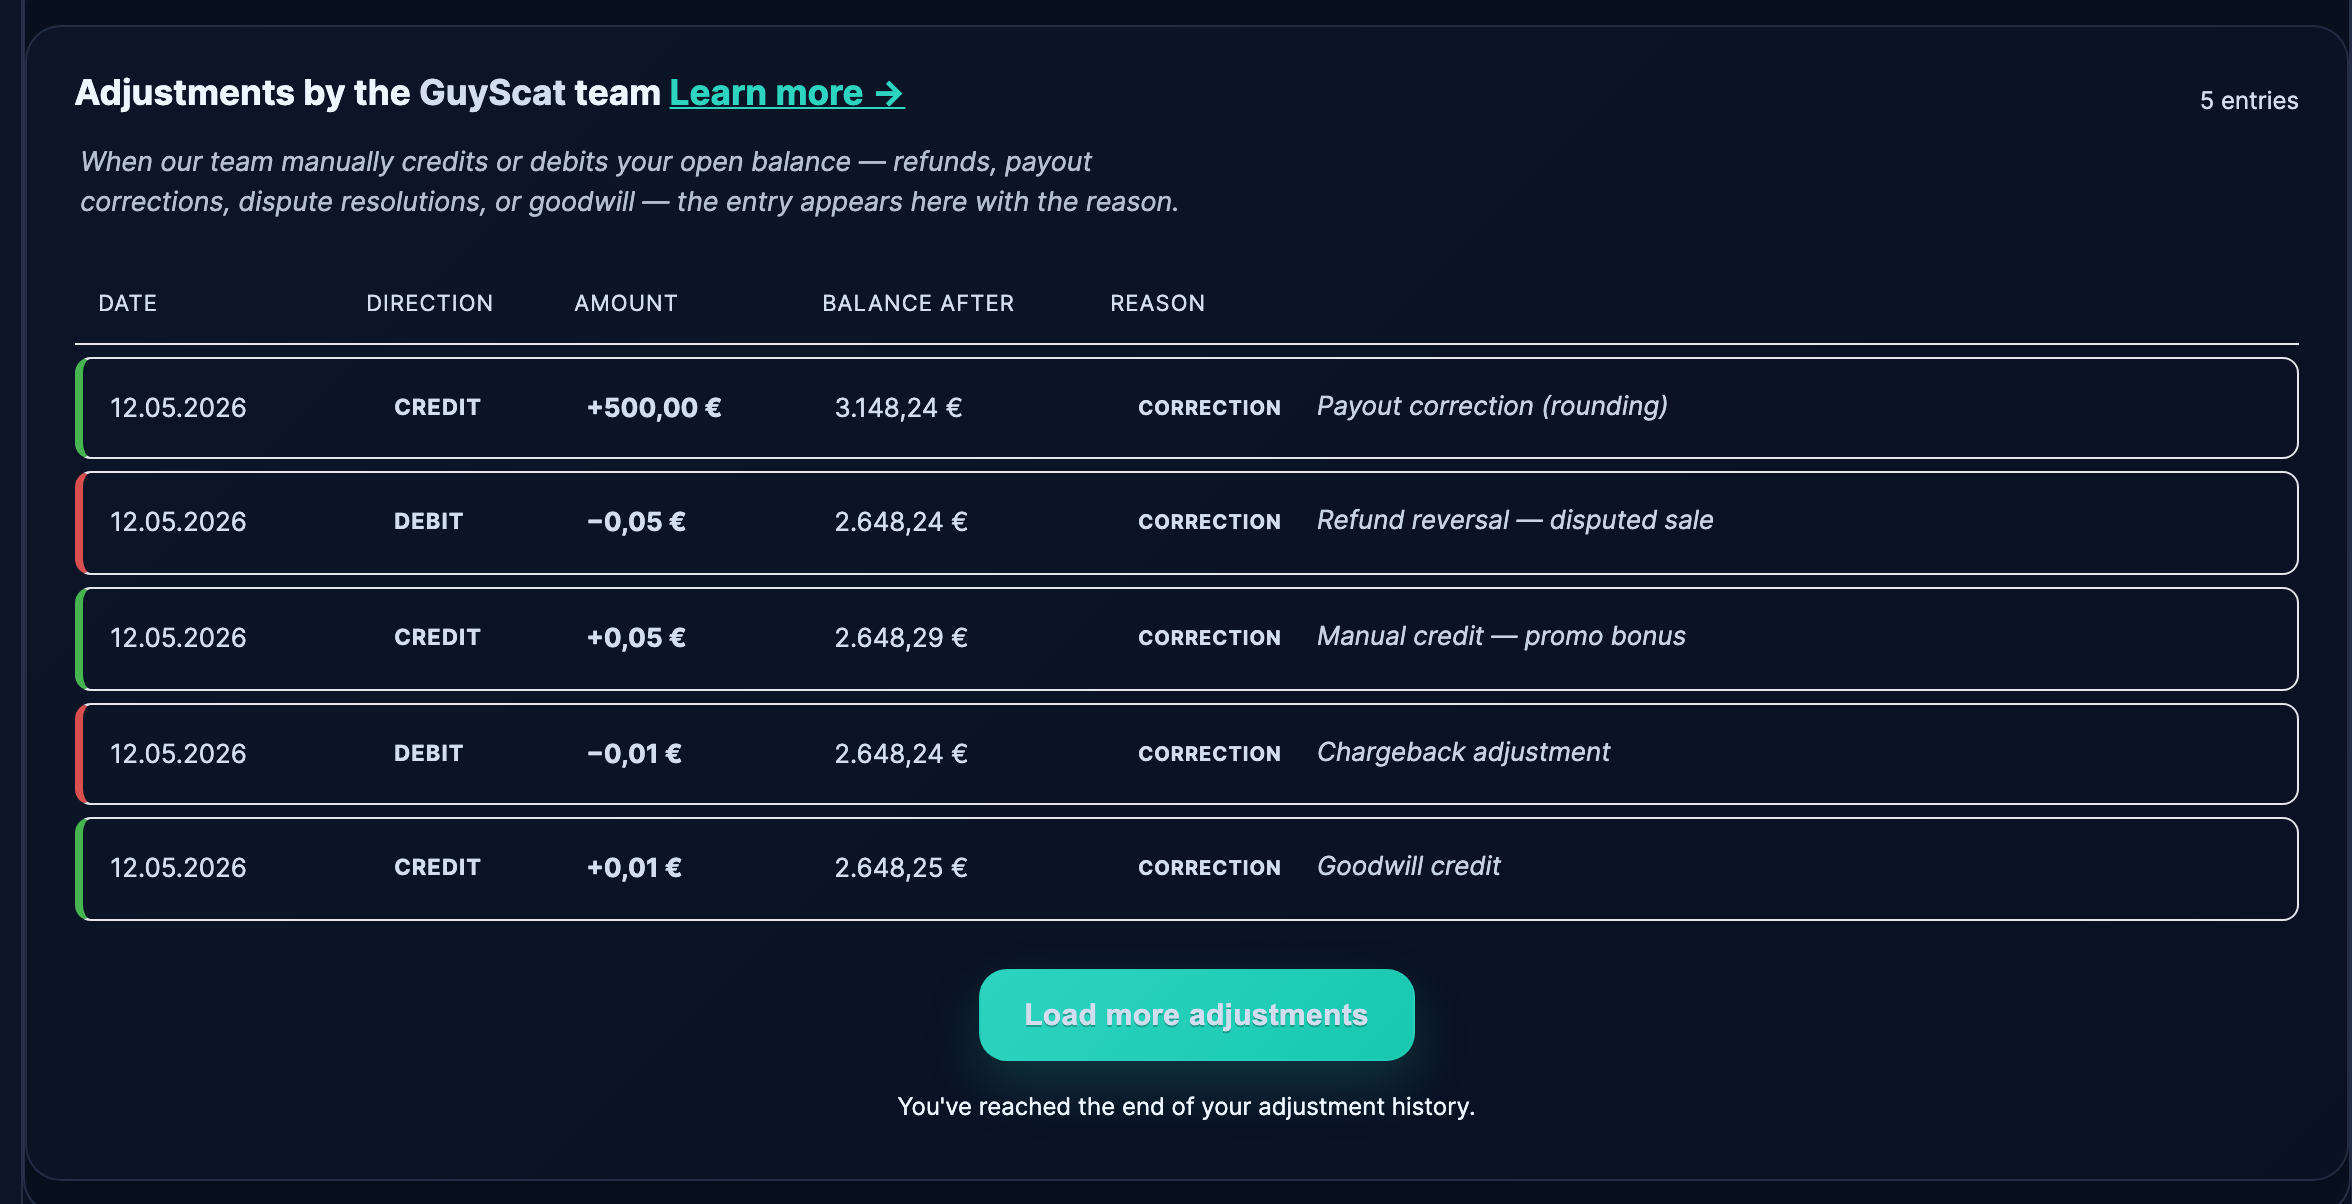Open the Learn more link

[787, 93]
